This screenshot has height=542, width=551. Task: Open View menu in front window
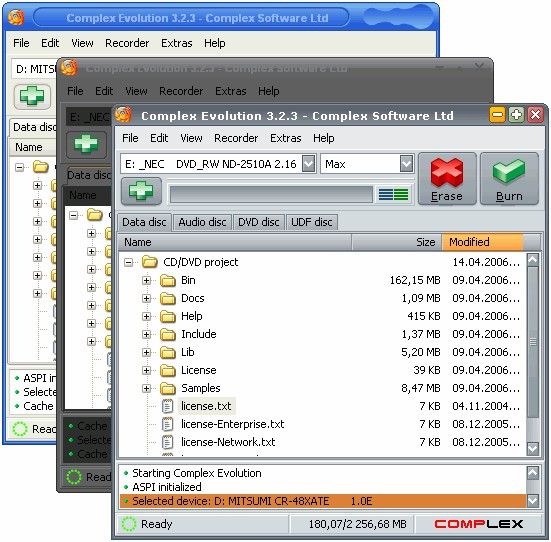(191, 138)
